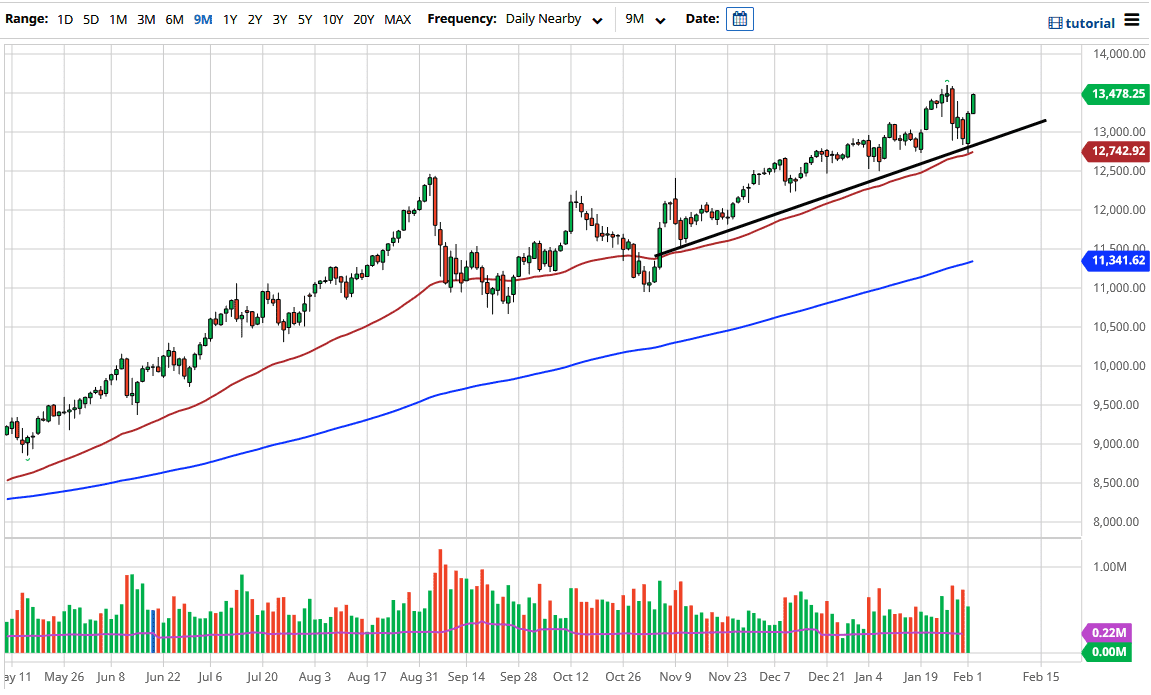This screenshot has height=695, width=1151.
Task: Click the green 13,478.25 price label
Action: (1116, 94)
